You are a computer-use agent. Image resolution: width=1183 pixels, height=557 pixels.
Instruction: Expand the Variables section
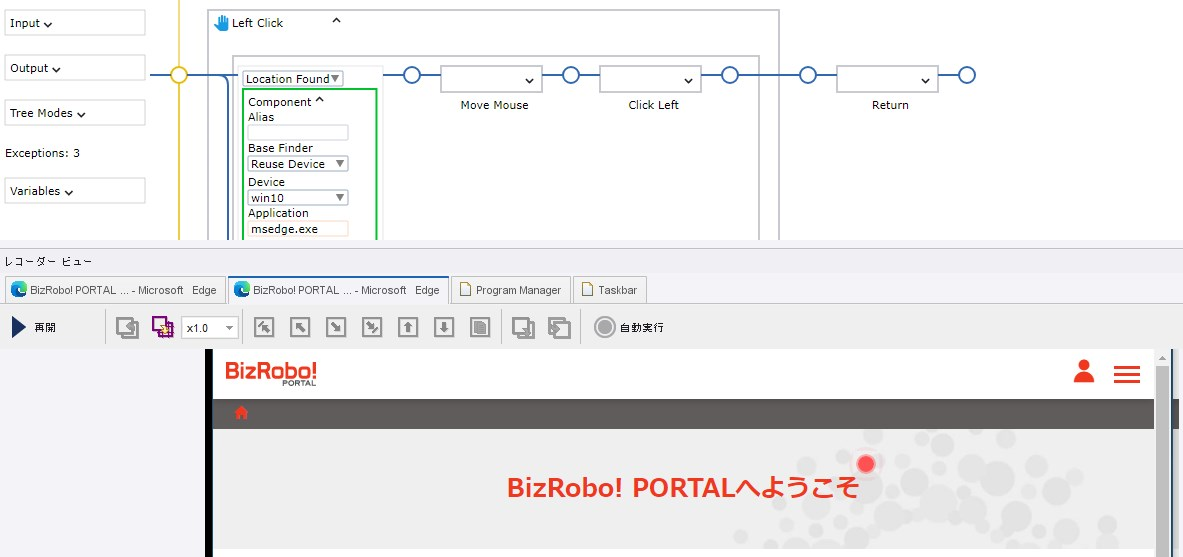[75, 191]
